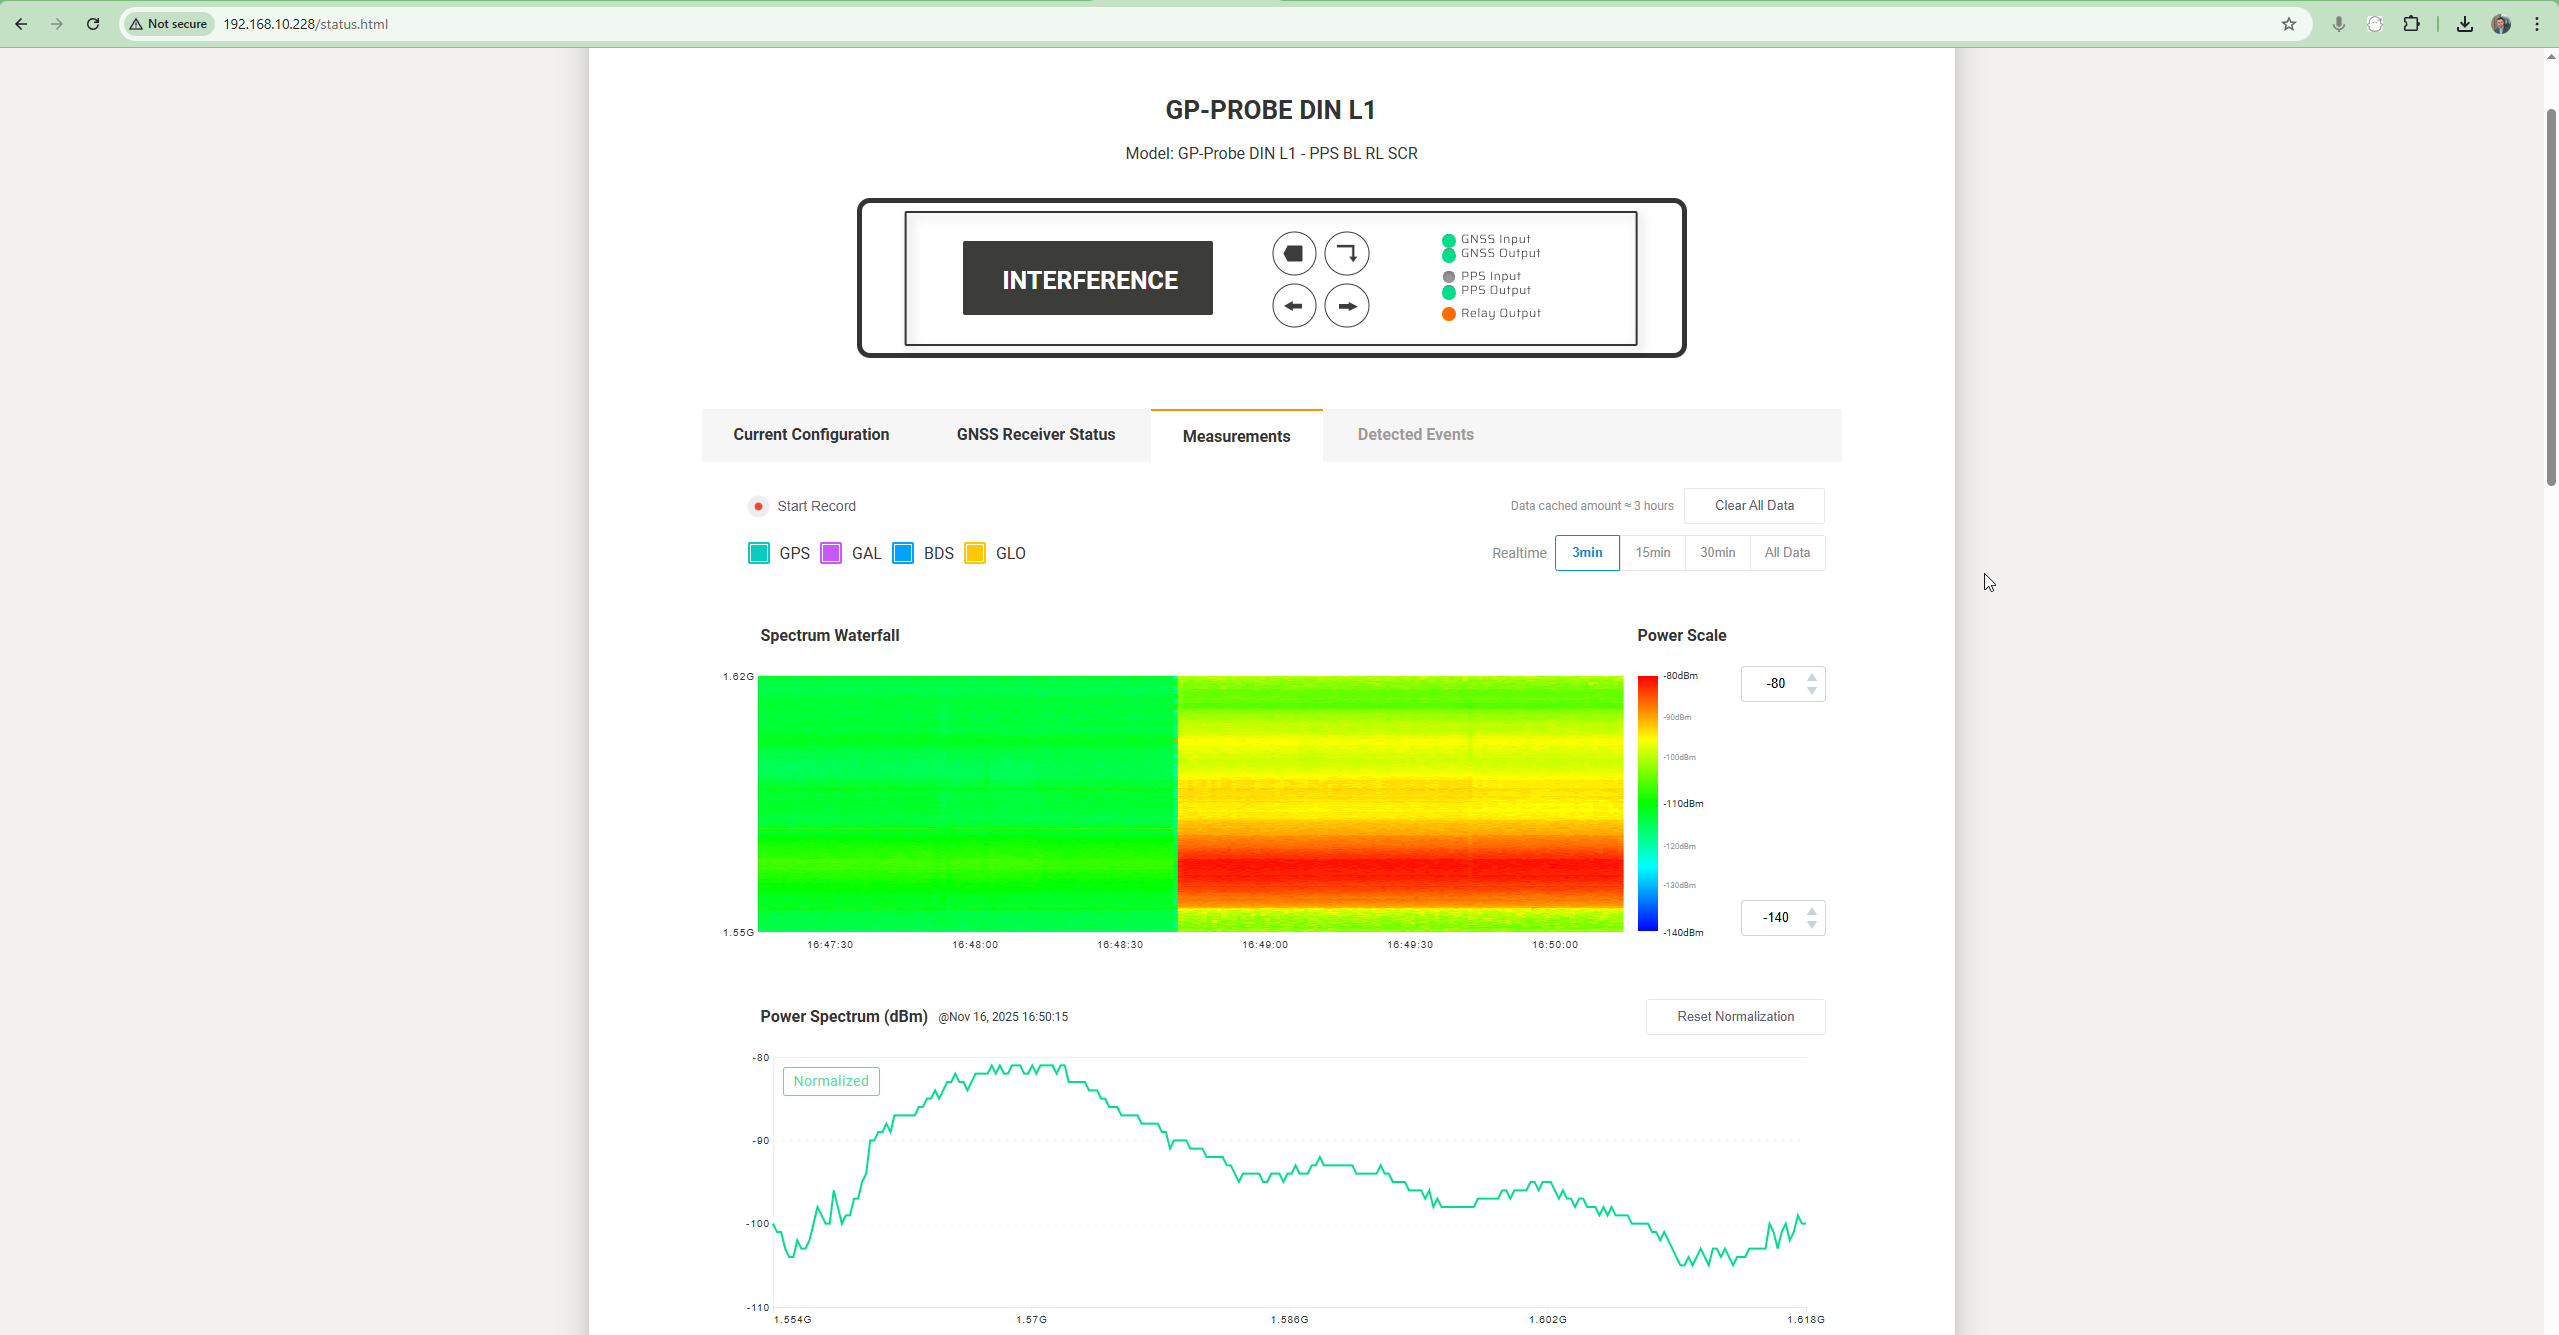Open the browser extensions puzzle icon
The height and width of the screenshot is (1335, 2559).
point(2411,24)
